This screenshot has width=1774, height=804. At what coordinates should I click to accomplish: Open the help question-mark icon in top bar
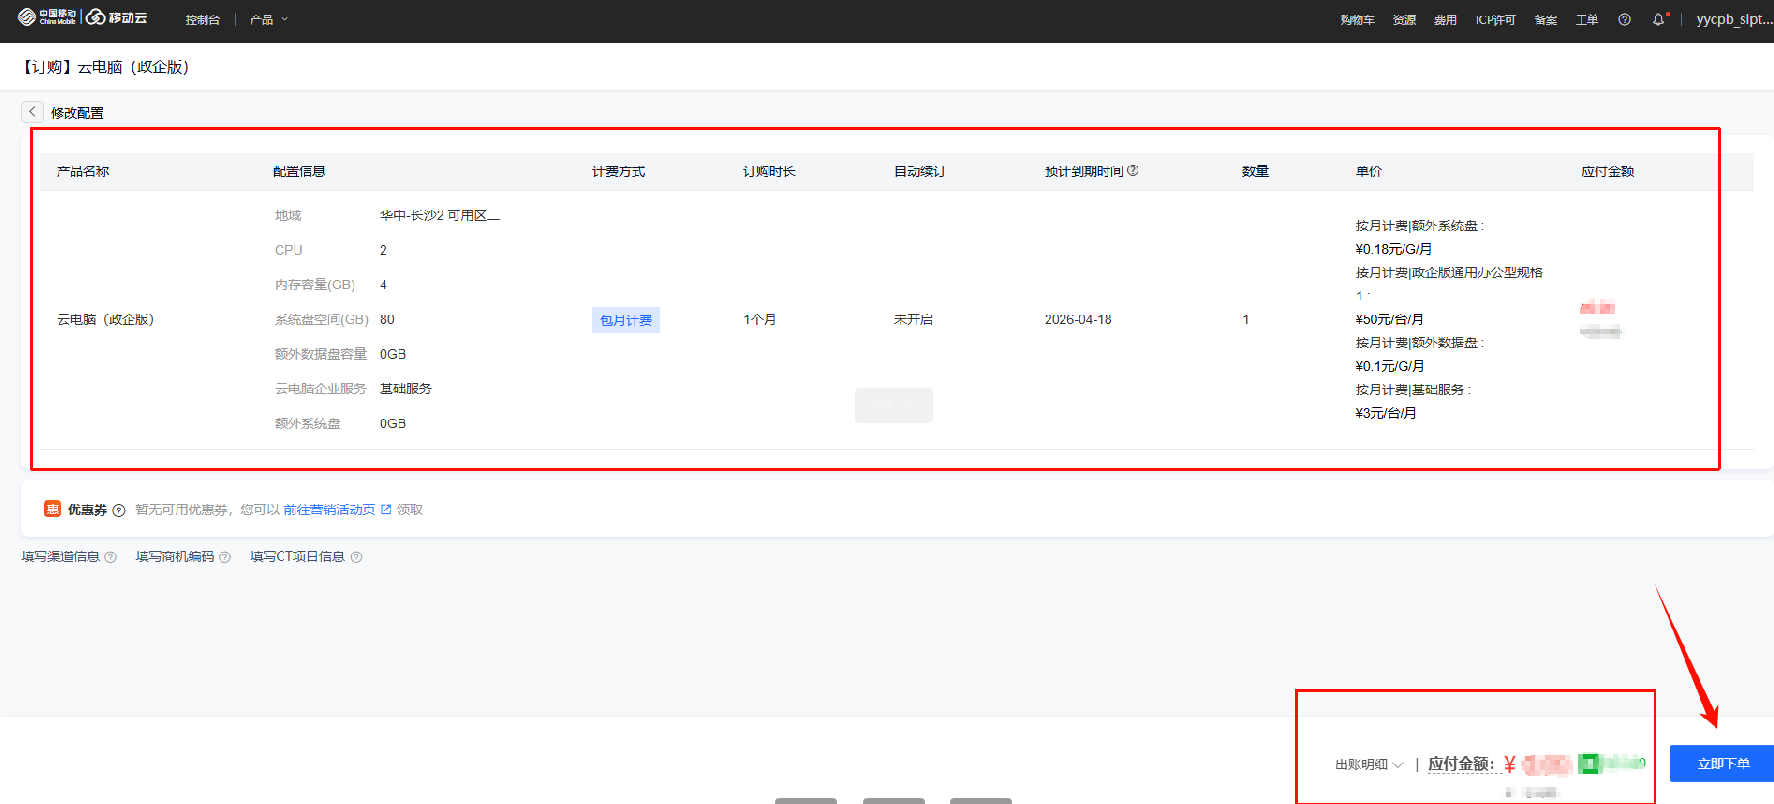pos(1624,19)
